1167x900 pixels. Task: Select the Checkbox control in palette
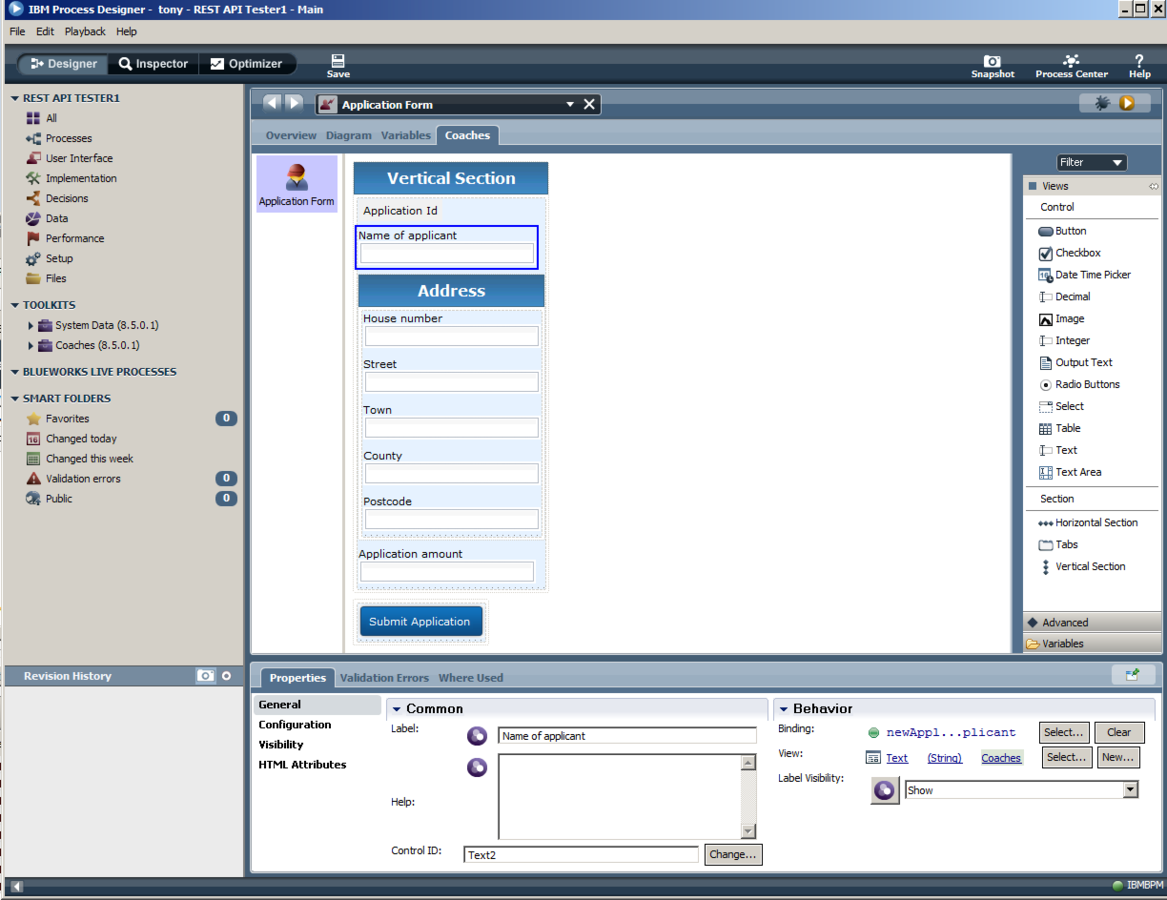[x=1070, y=253]
